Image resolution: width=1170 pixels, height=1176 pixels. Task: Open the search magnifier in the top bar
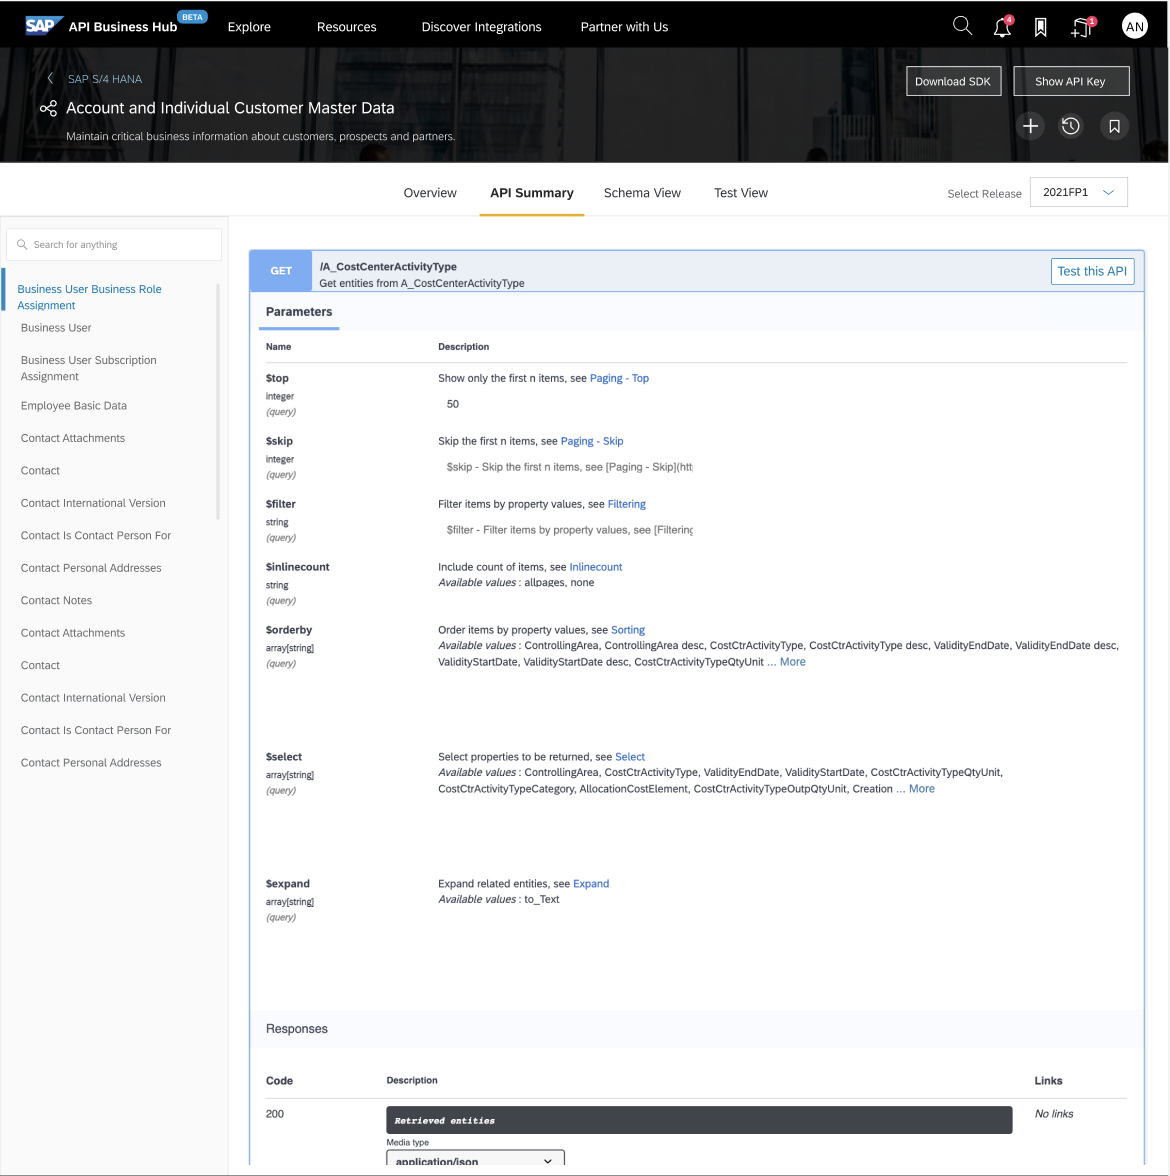[x=962, y=25]
